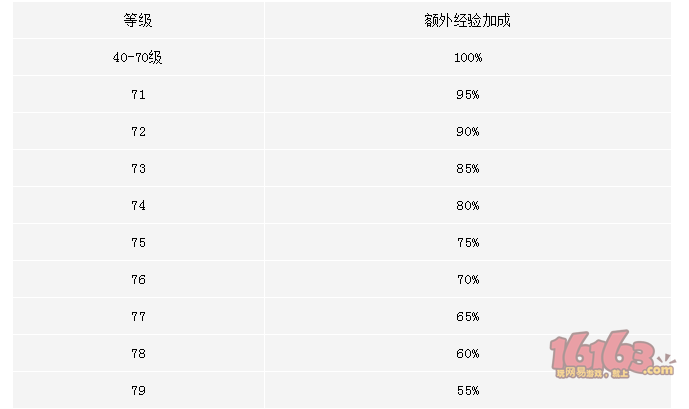The width and height of the screenshot is (689, 409).
Task: Select the level 72 cell
Action: (138, 131)
